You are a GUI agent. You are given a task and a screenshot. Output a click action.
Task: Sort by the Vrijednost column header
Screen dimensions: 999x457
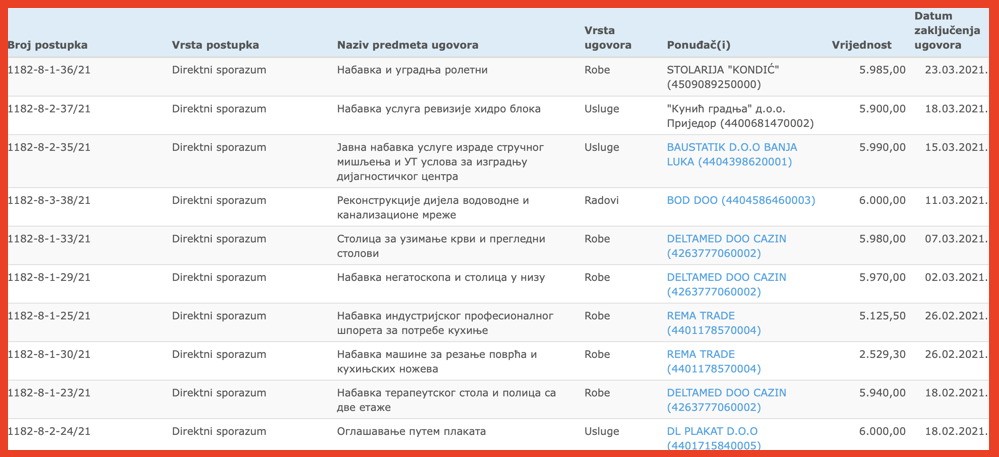click(862, 45)
